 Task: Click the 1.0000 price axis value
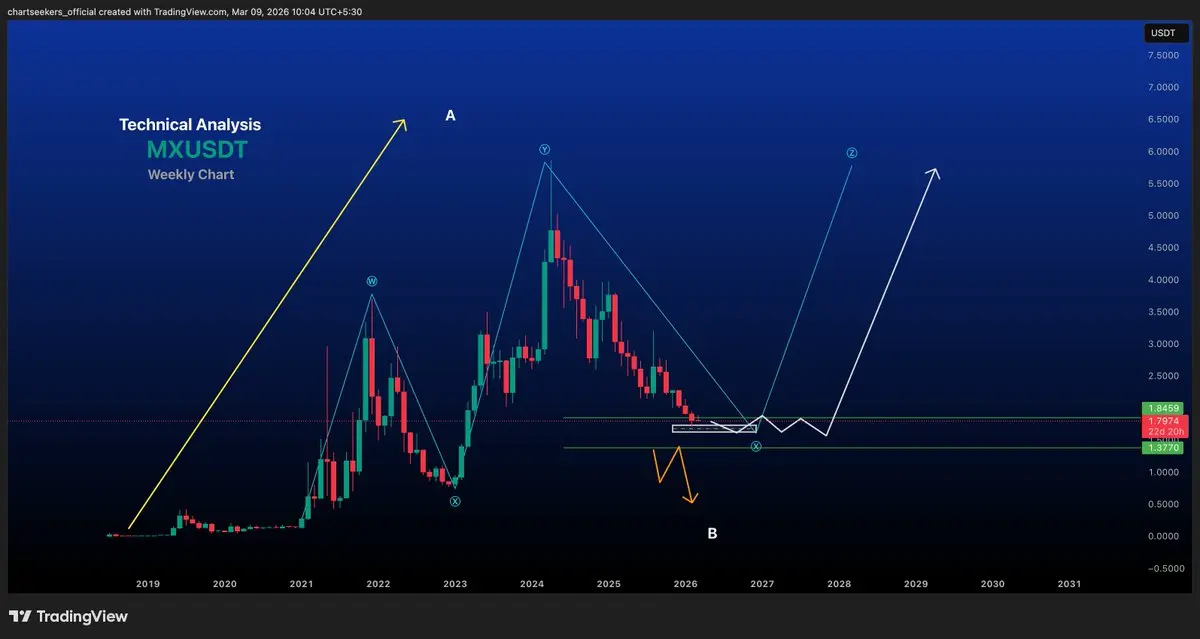point(1162,472)
